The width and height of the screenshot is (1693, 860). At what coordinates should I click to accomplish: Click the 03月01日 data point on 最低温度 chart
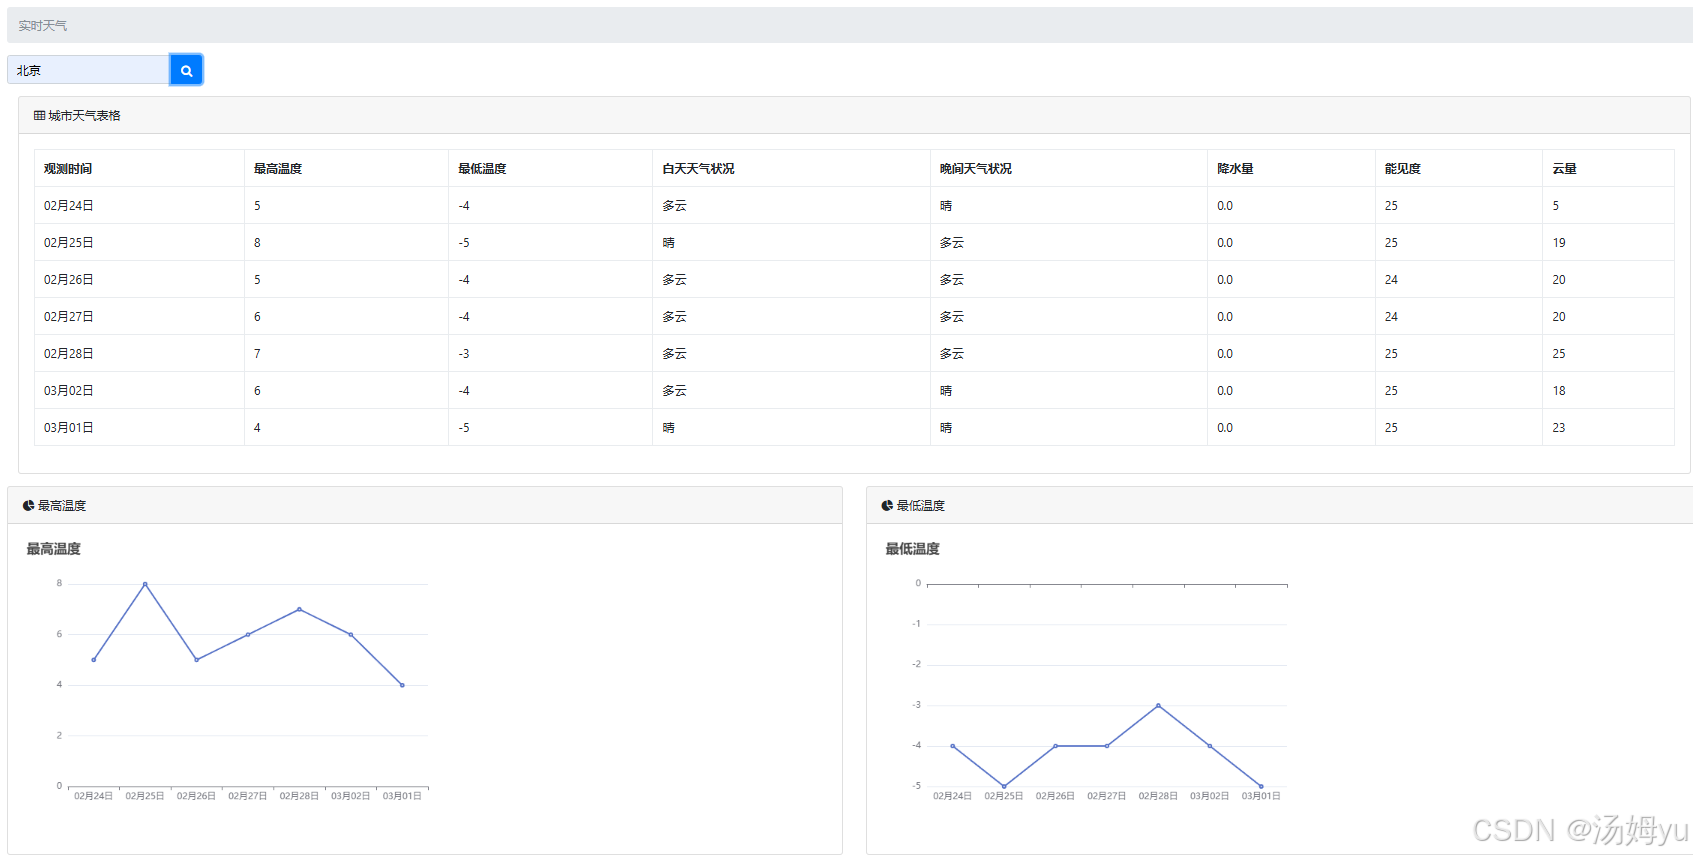[x=1261, y=786]
